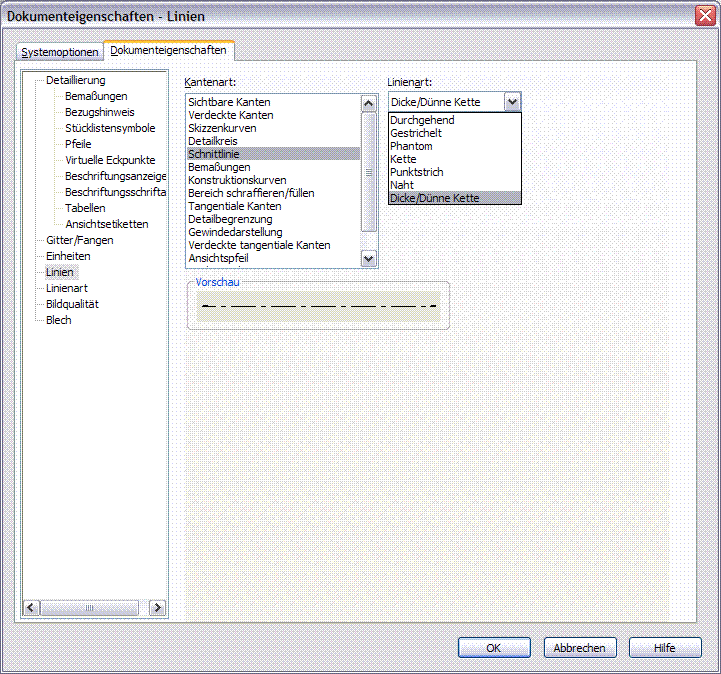Choose Phantom line style
This screenshot has width=721, height=674.
(454, 146)
